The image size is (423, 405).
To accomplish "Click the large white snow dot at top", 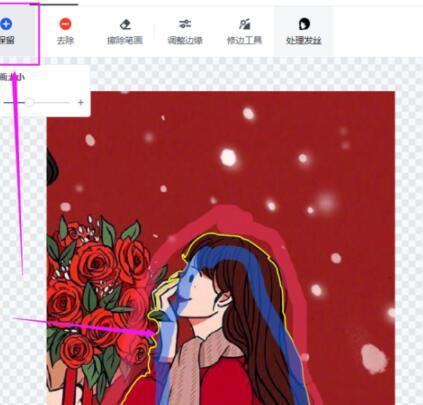I will point(228,157).
